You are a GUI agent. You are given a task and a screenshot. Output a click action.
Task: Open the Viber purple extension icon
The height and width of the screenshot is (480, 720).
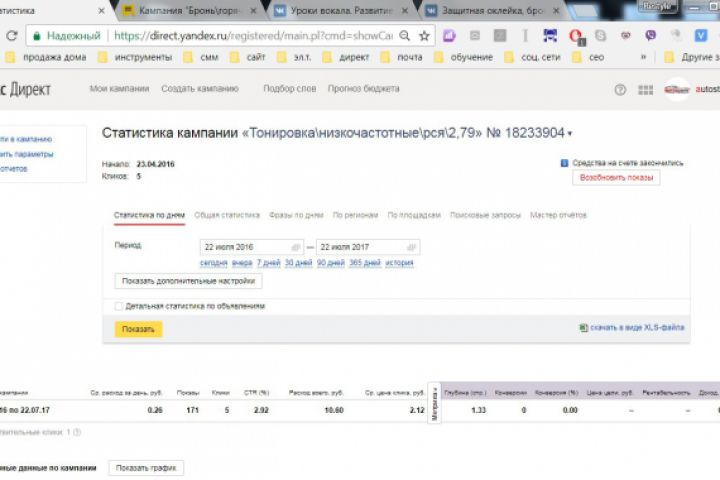[x=651, y=35]
